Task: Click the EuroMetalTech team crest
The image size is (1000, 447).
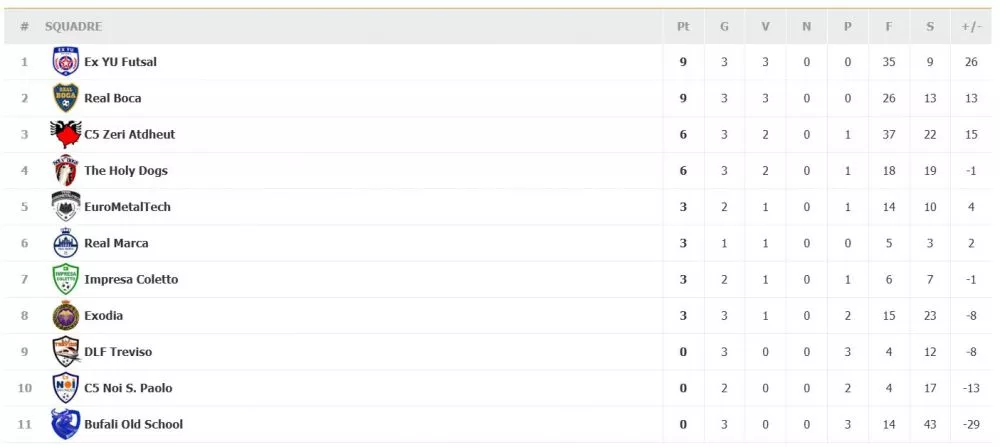Action: [66, 207]
